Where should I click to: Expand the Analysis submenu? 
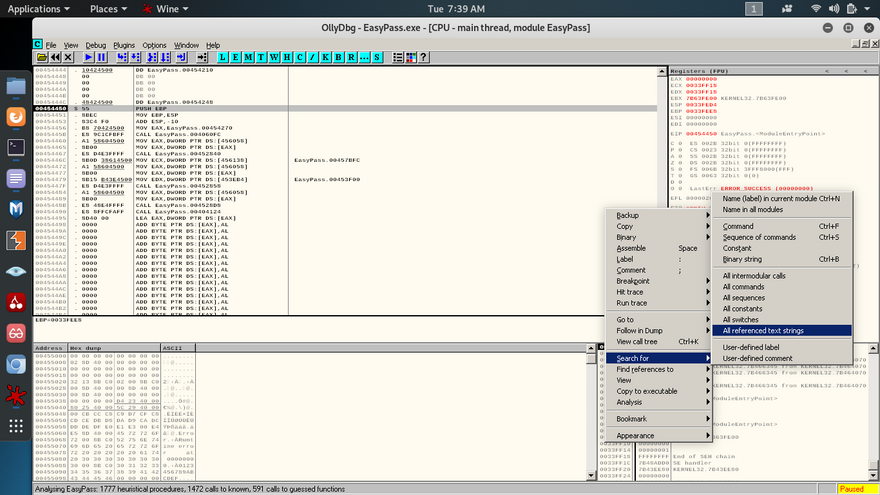click(659, 402)
